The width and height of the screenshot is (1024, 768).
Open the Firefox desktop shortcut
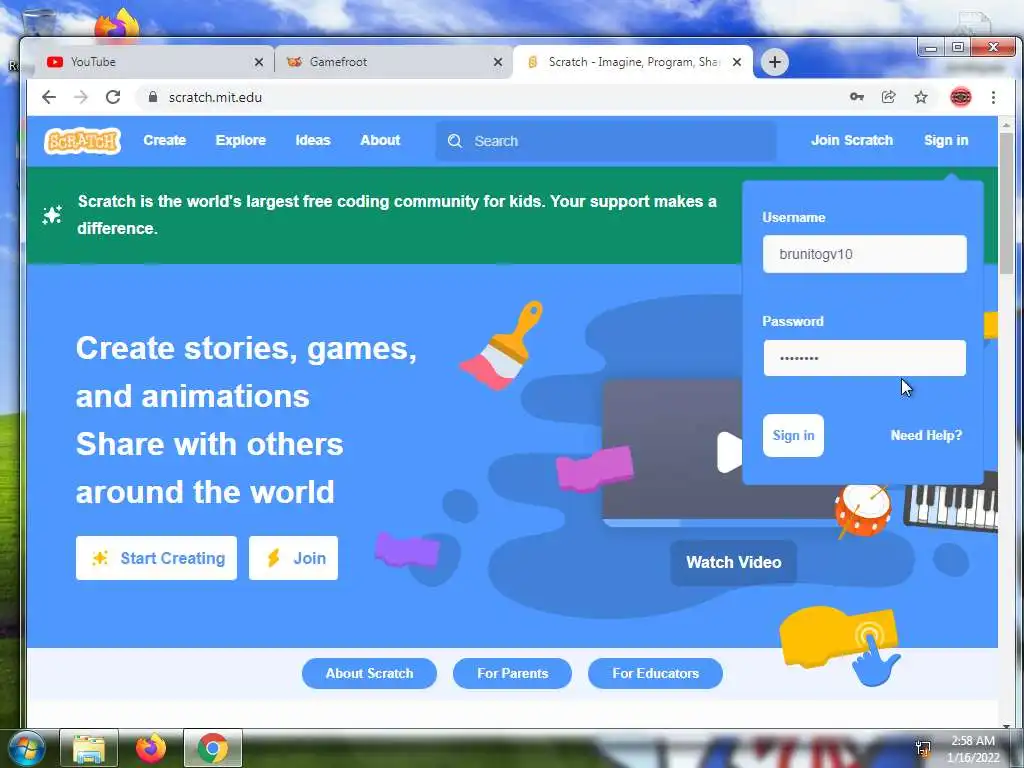[118, 26]
